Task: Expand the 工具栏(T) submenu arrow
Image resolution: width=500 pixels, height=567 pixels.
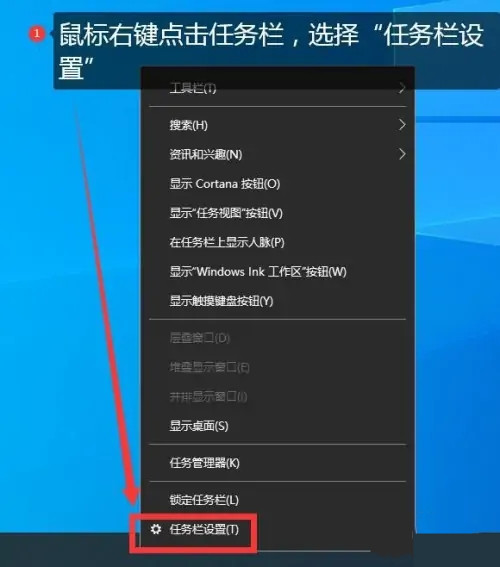Action: [x=402, y=88]
